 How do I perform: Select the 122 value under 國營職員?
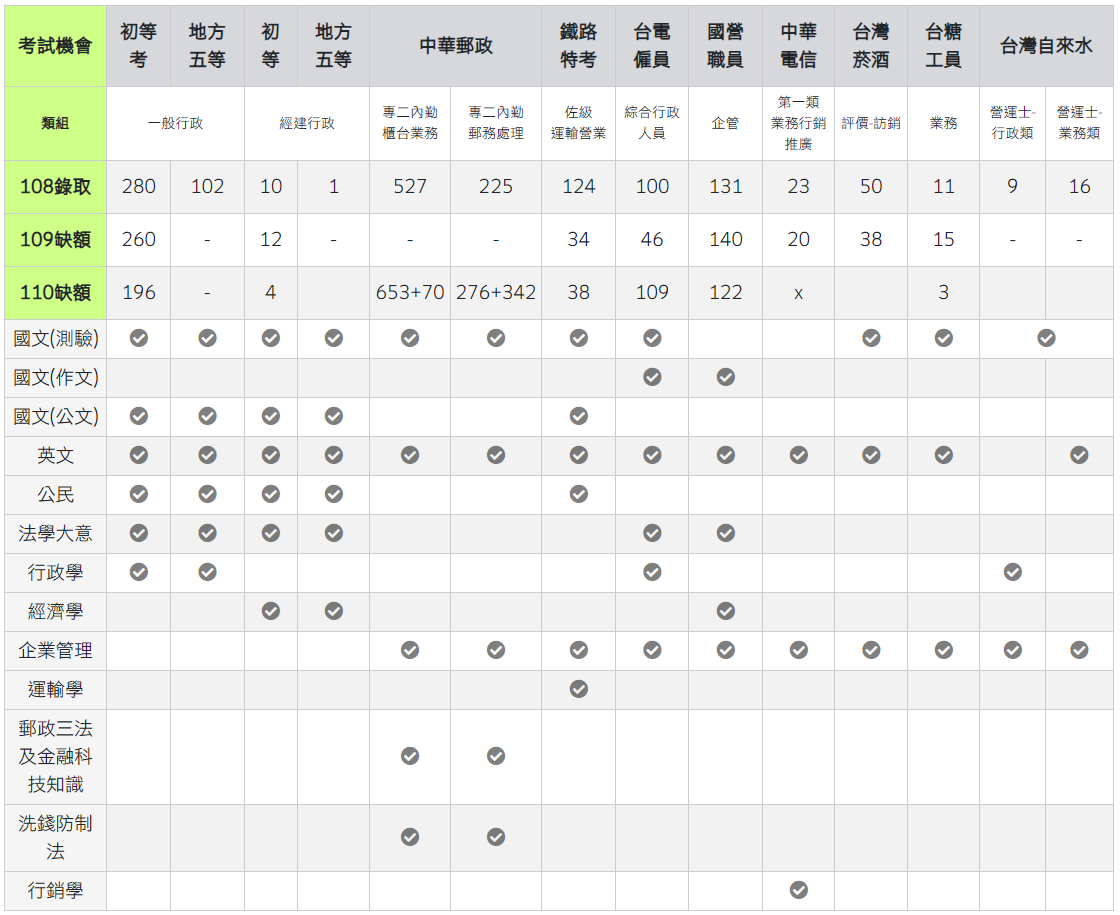(726, 292)
